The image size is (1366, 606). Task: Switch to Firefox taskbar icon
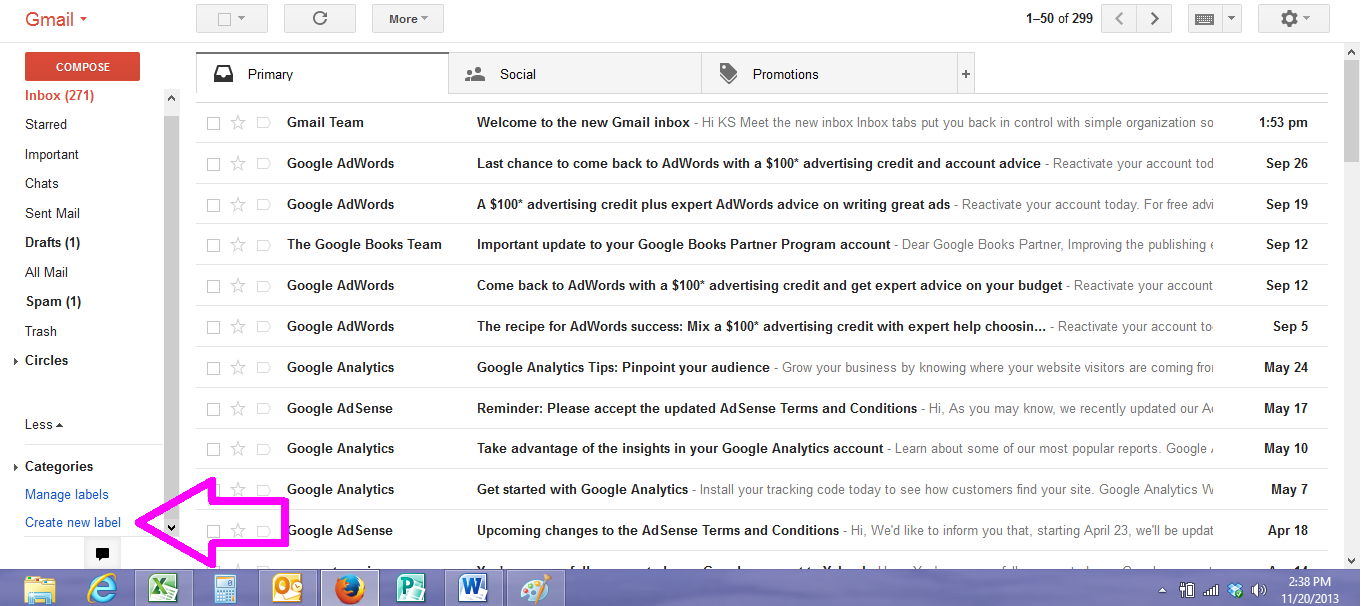click(349, 589)
